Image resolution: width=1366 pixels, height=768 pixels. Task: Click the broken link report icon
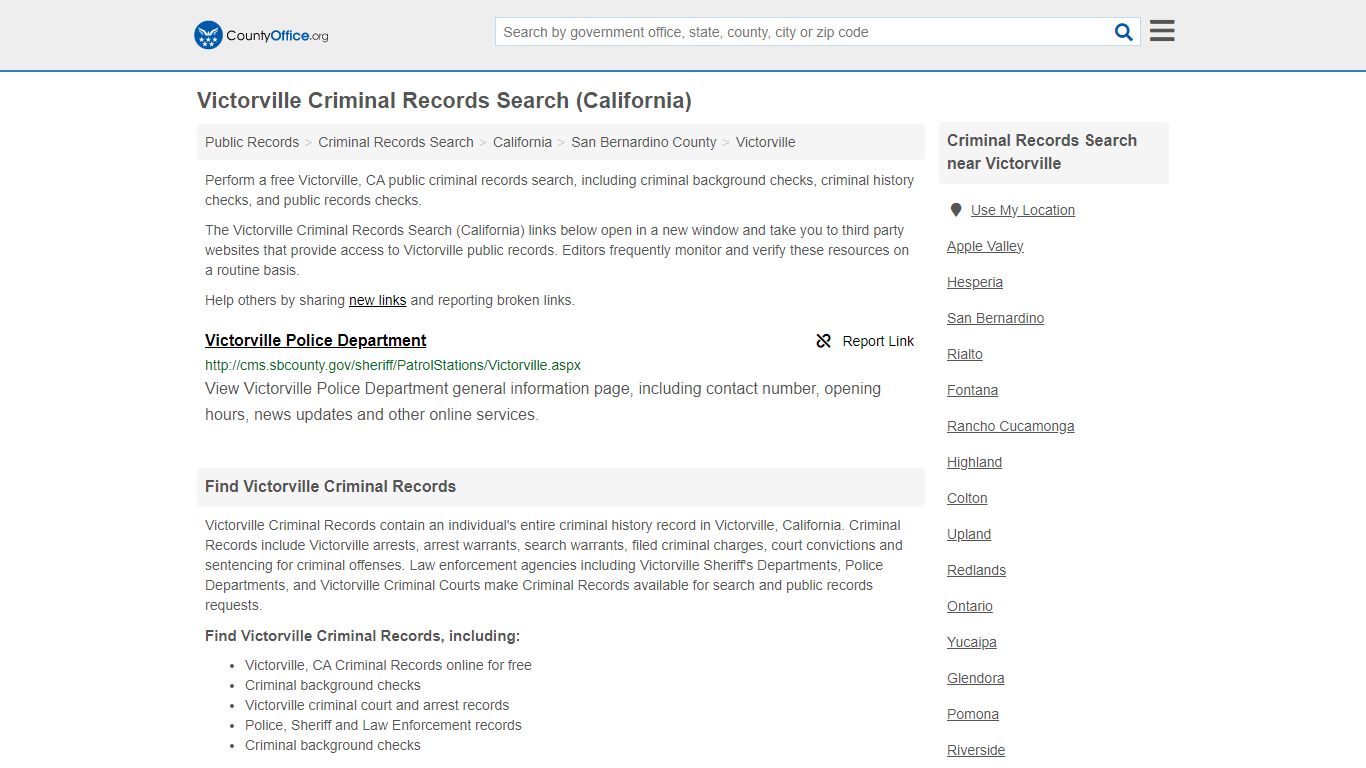824,341
